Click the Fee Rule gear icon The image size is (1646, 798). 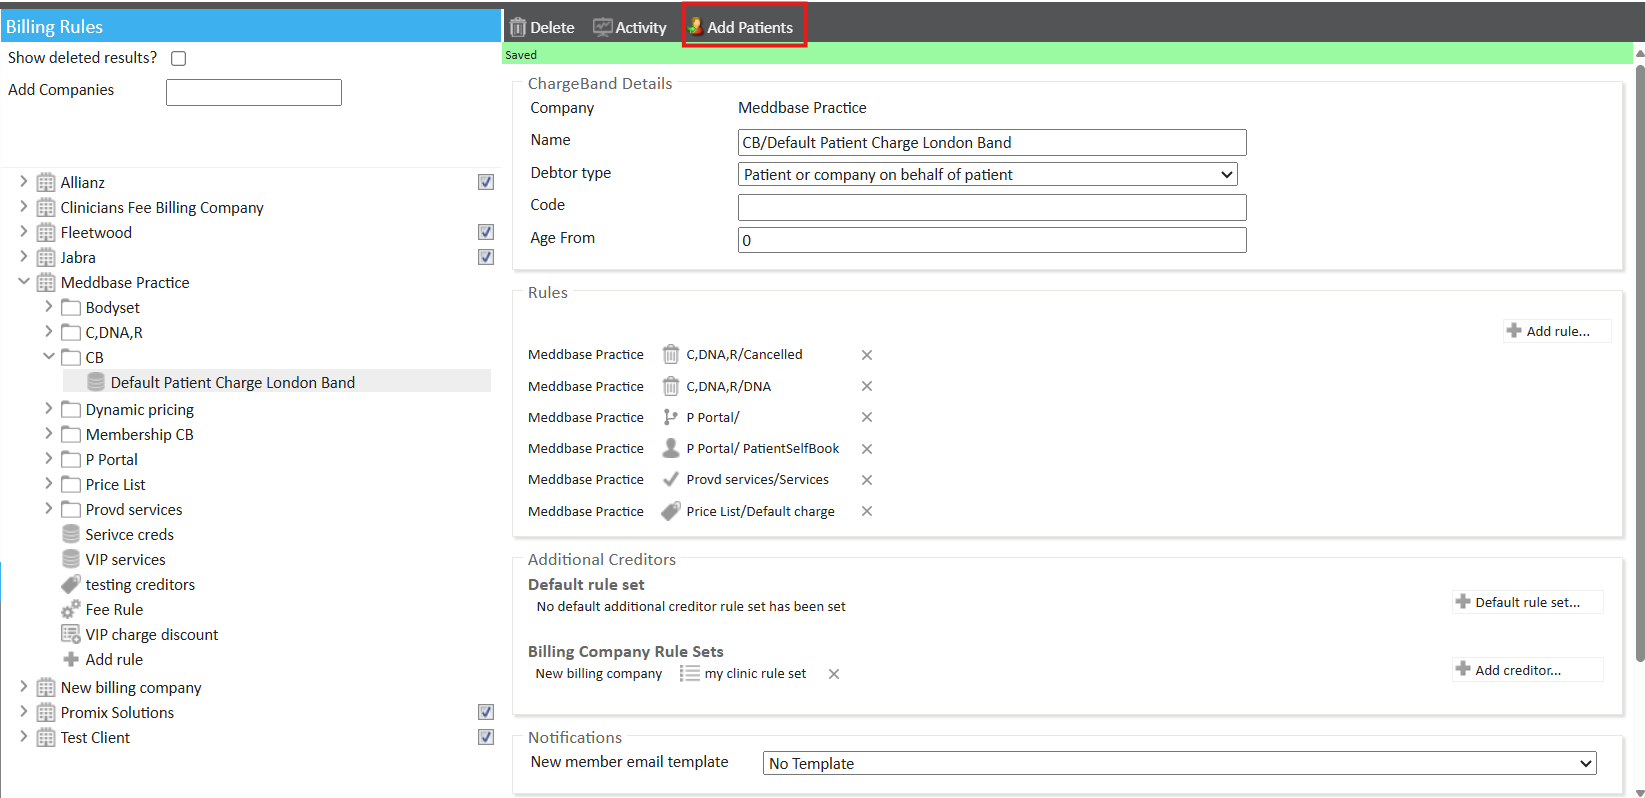pos(71,610)
